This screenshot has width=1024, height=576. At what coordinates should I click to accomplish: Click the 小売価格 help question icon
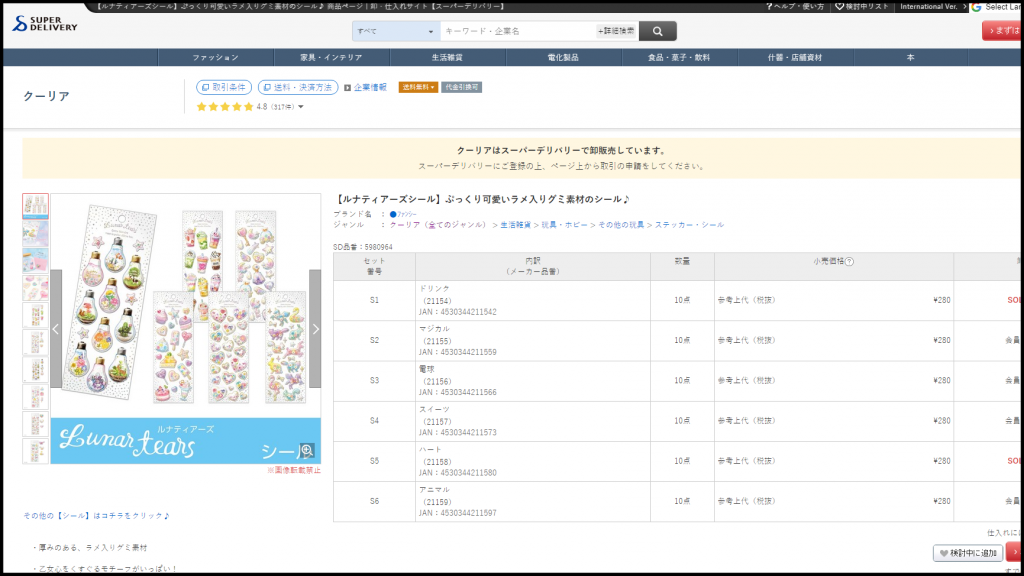[x=849, y=261]
